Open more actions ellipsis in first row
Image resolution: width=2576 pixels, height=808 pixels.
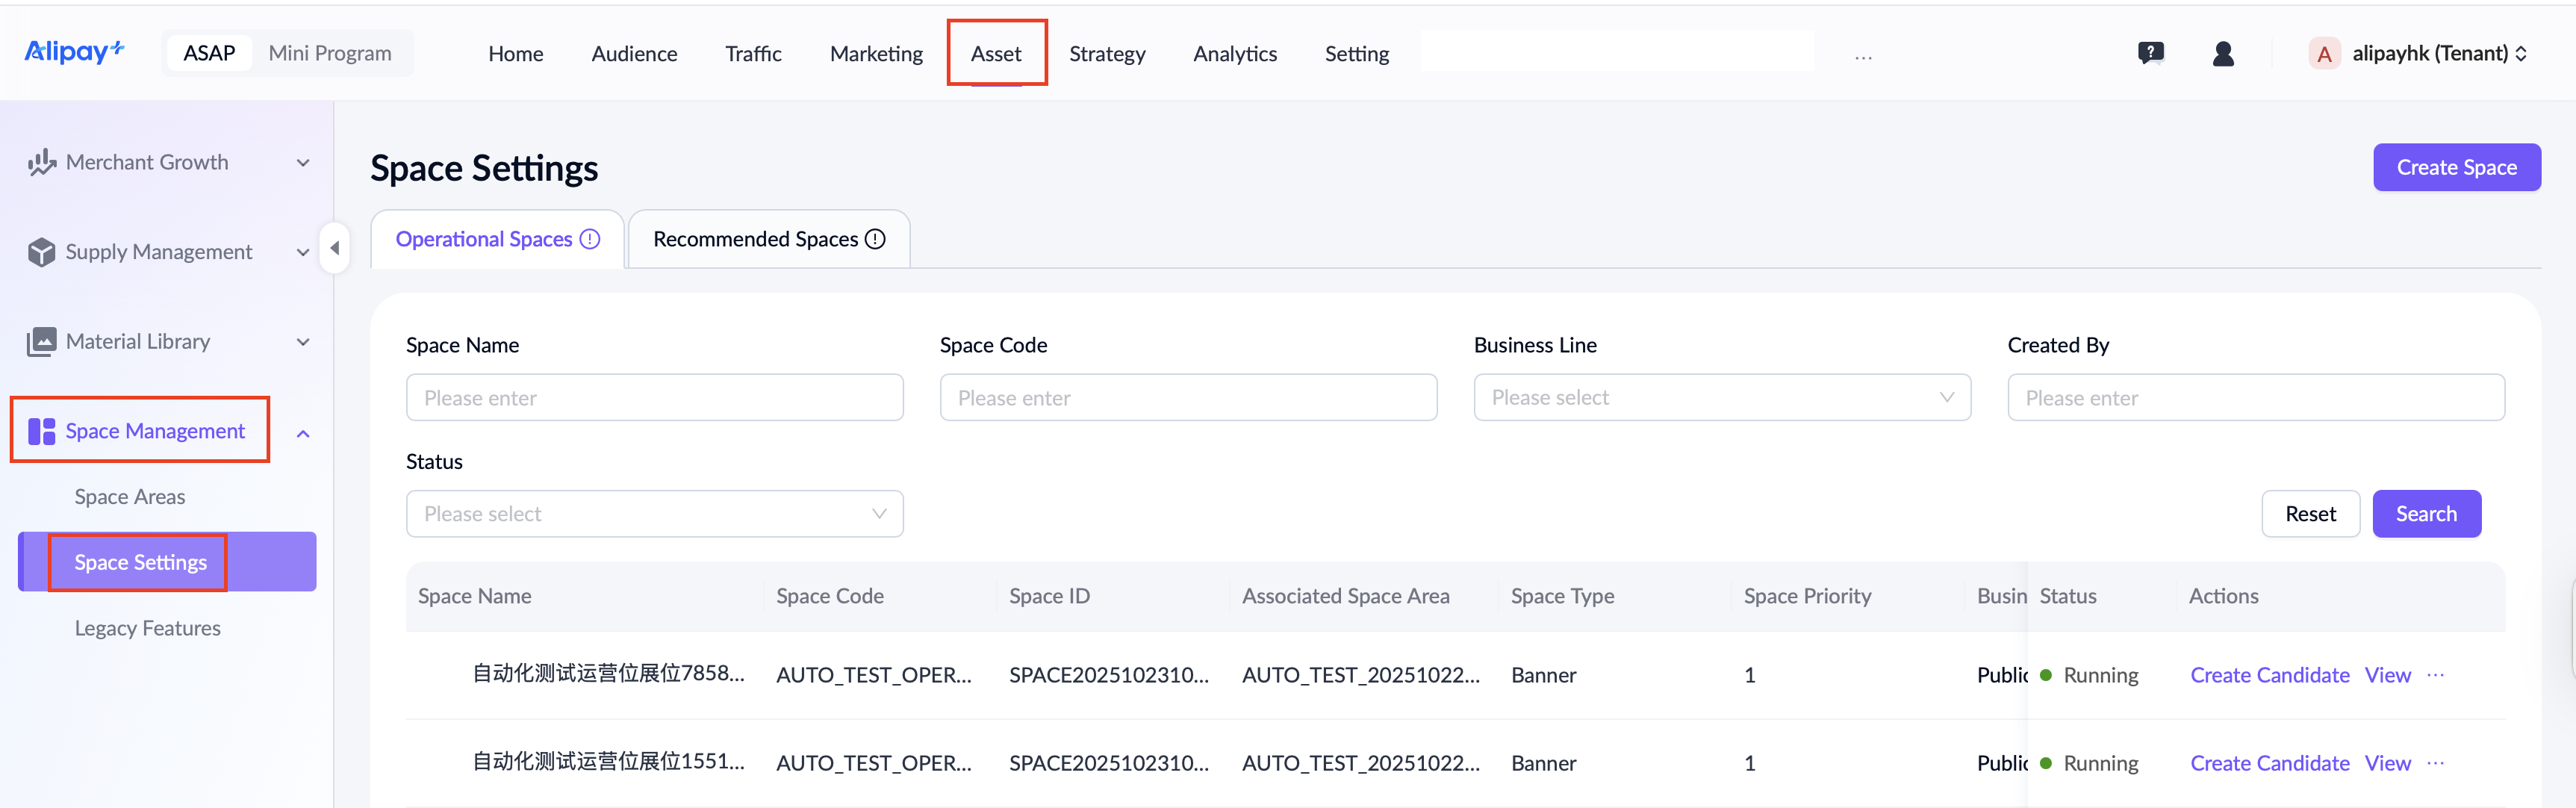2435,675
